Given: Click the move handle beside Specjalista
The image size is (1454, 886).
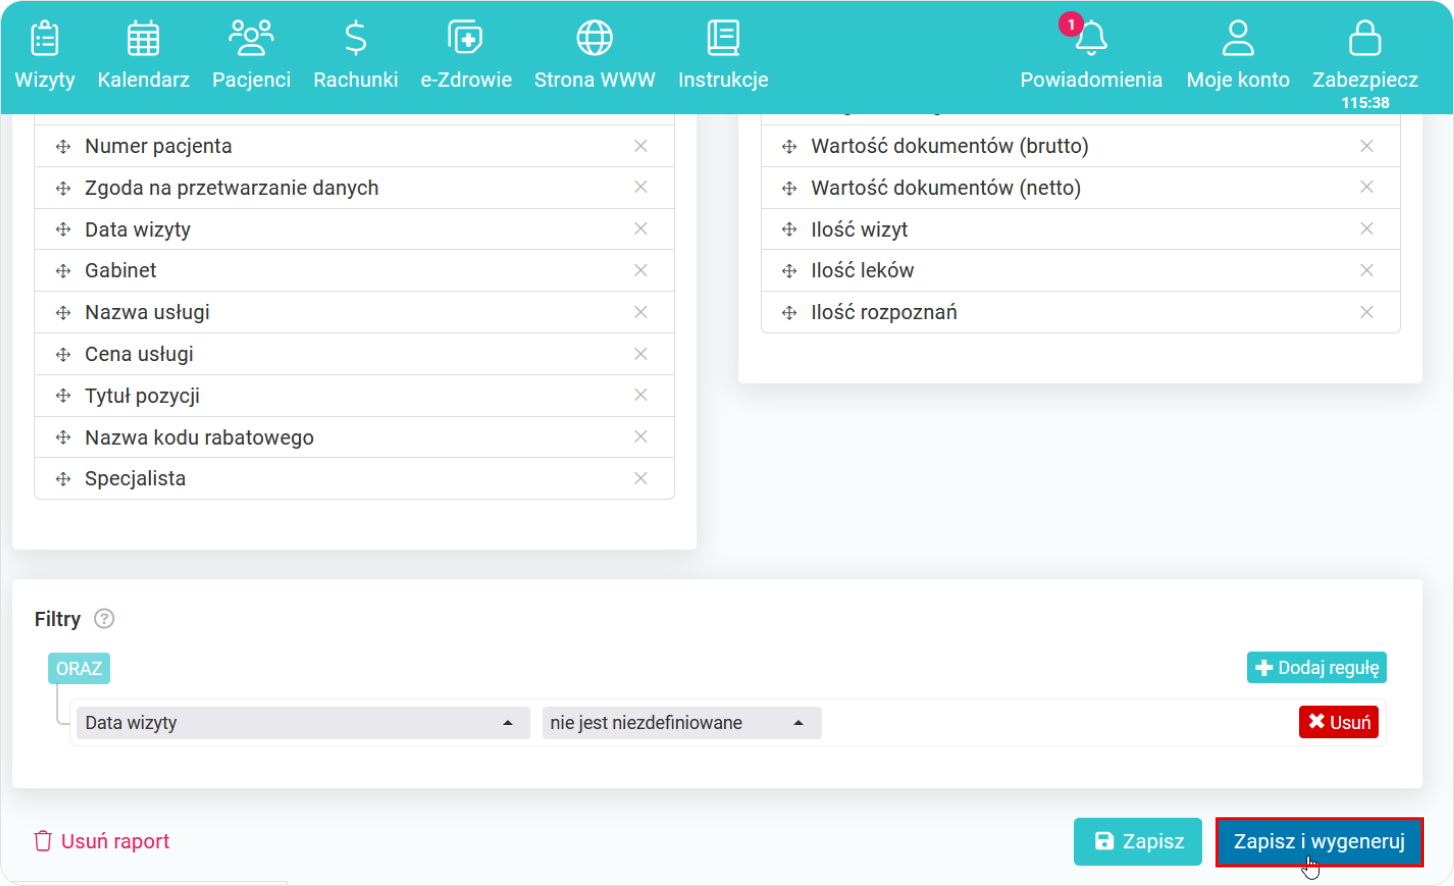Looking at the screenshot, I should pos(63,479).
